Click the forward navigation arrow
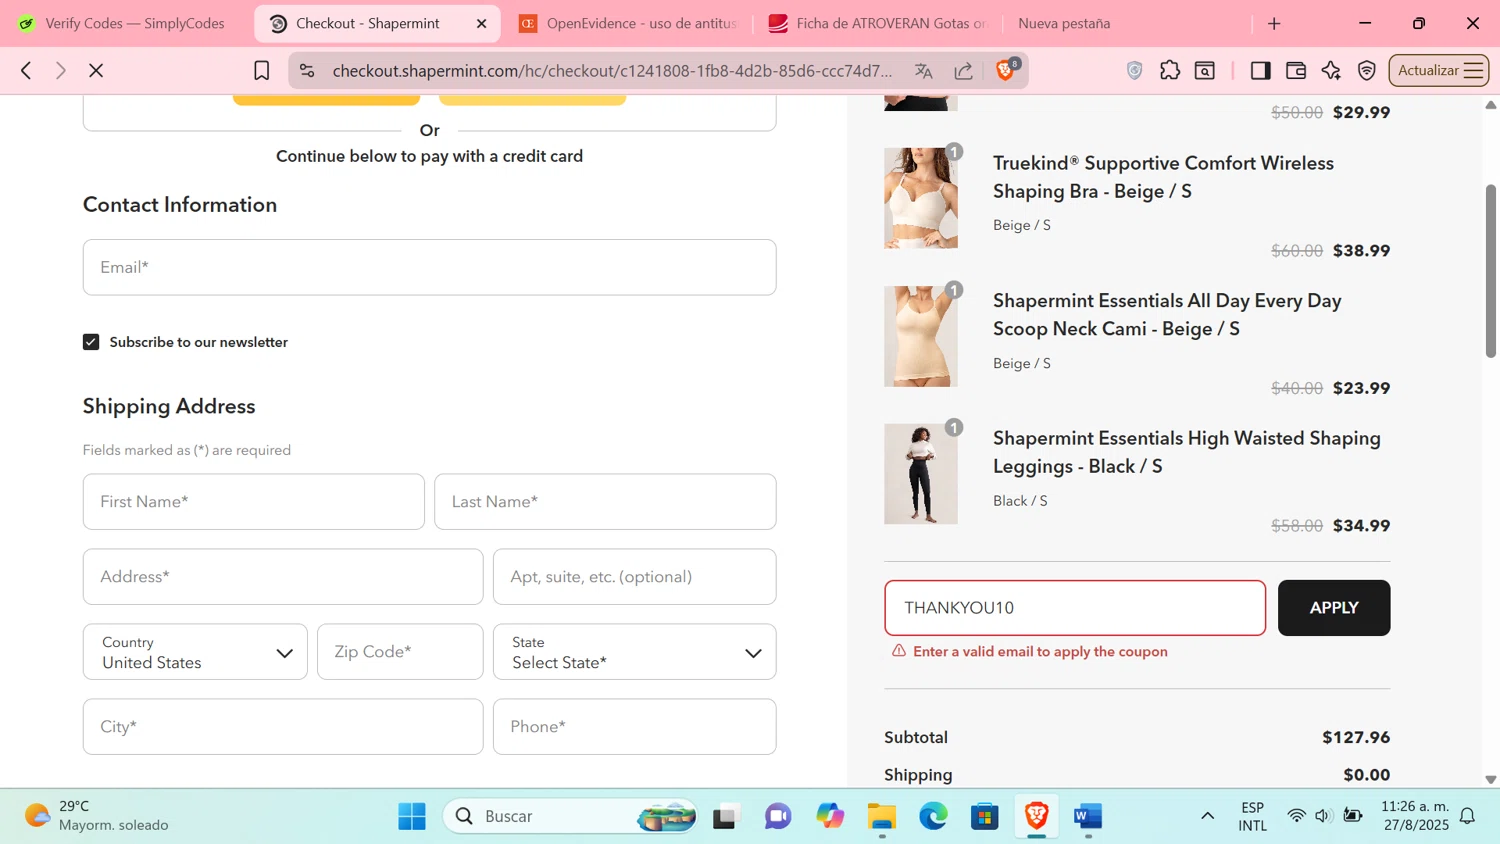Screen dimensions: 1500x844 tap(61, 70)
